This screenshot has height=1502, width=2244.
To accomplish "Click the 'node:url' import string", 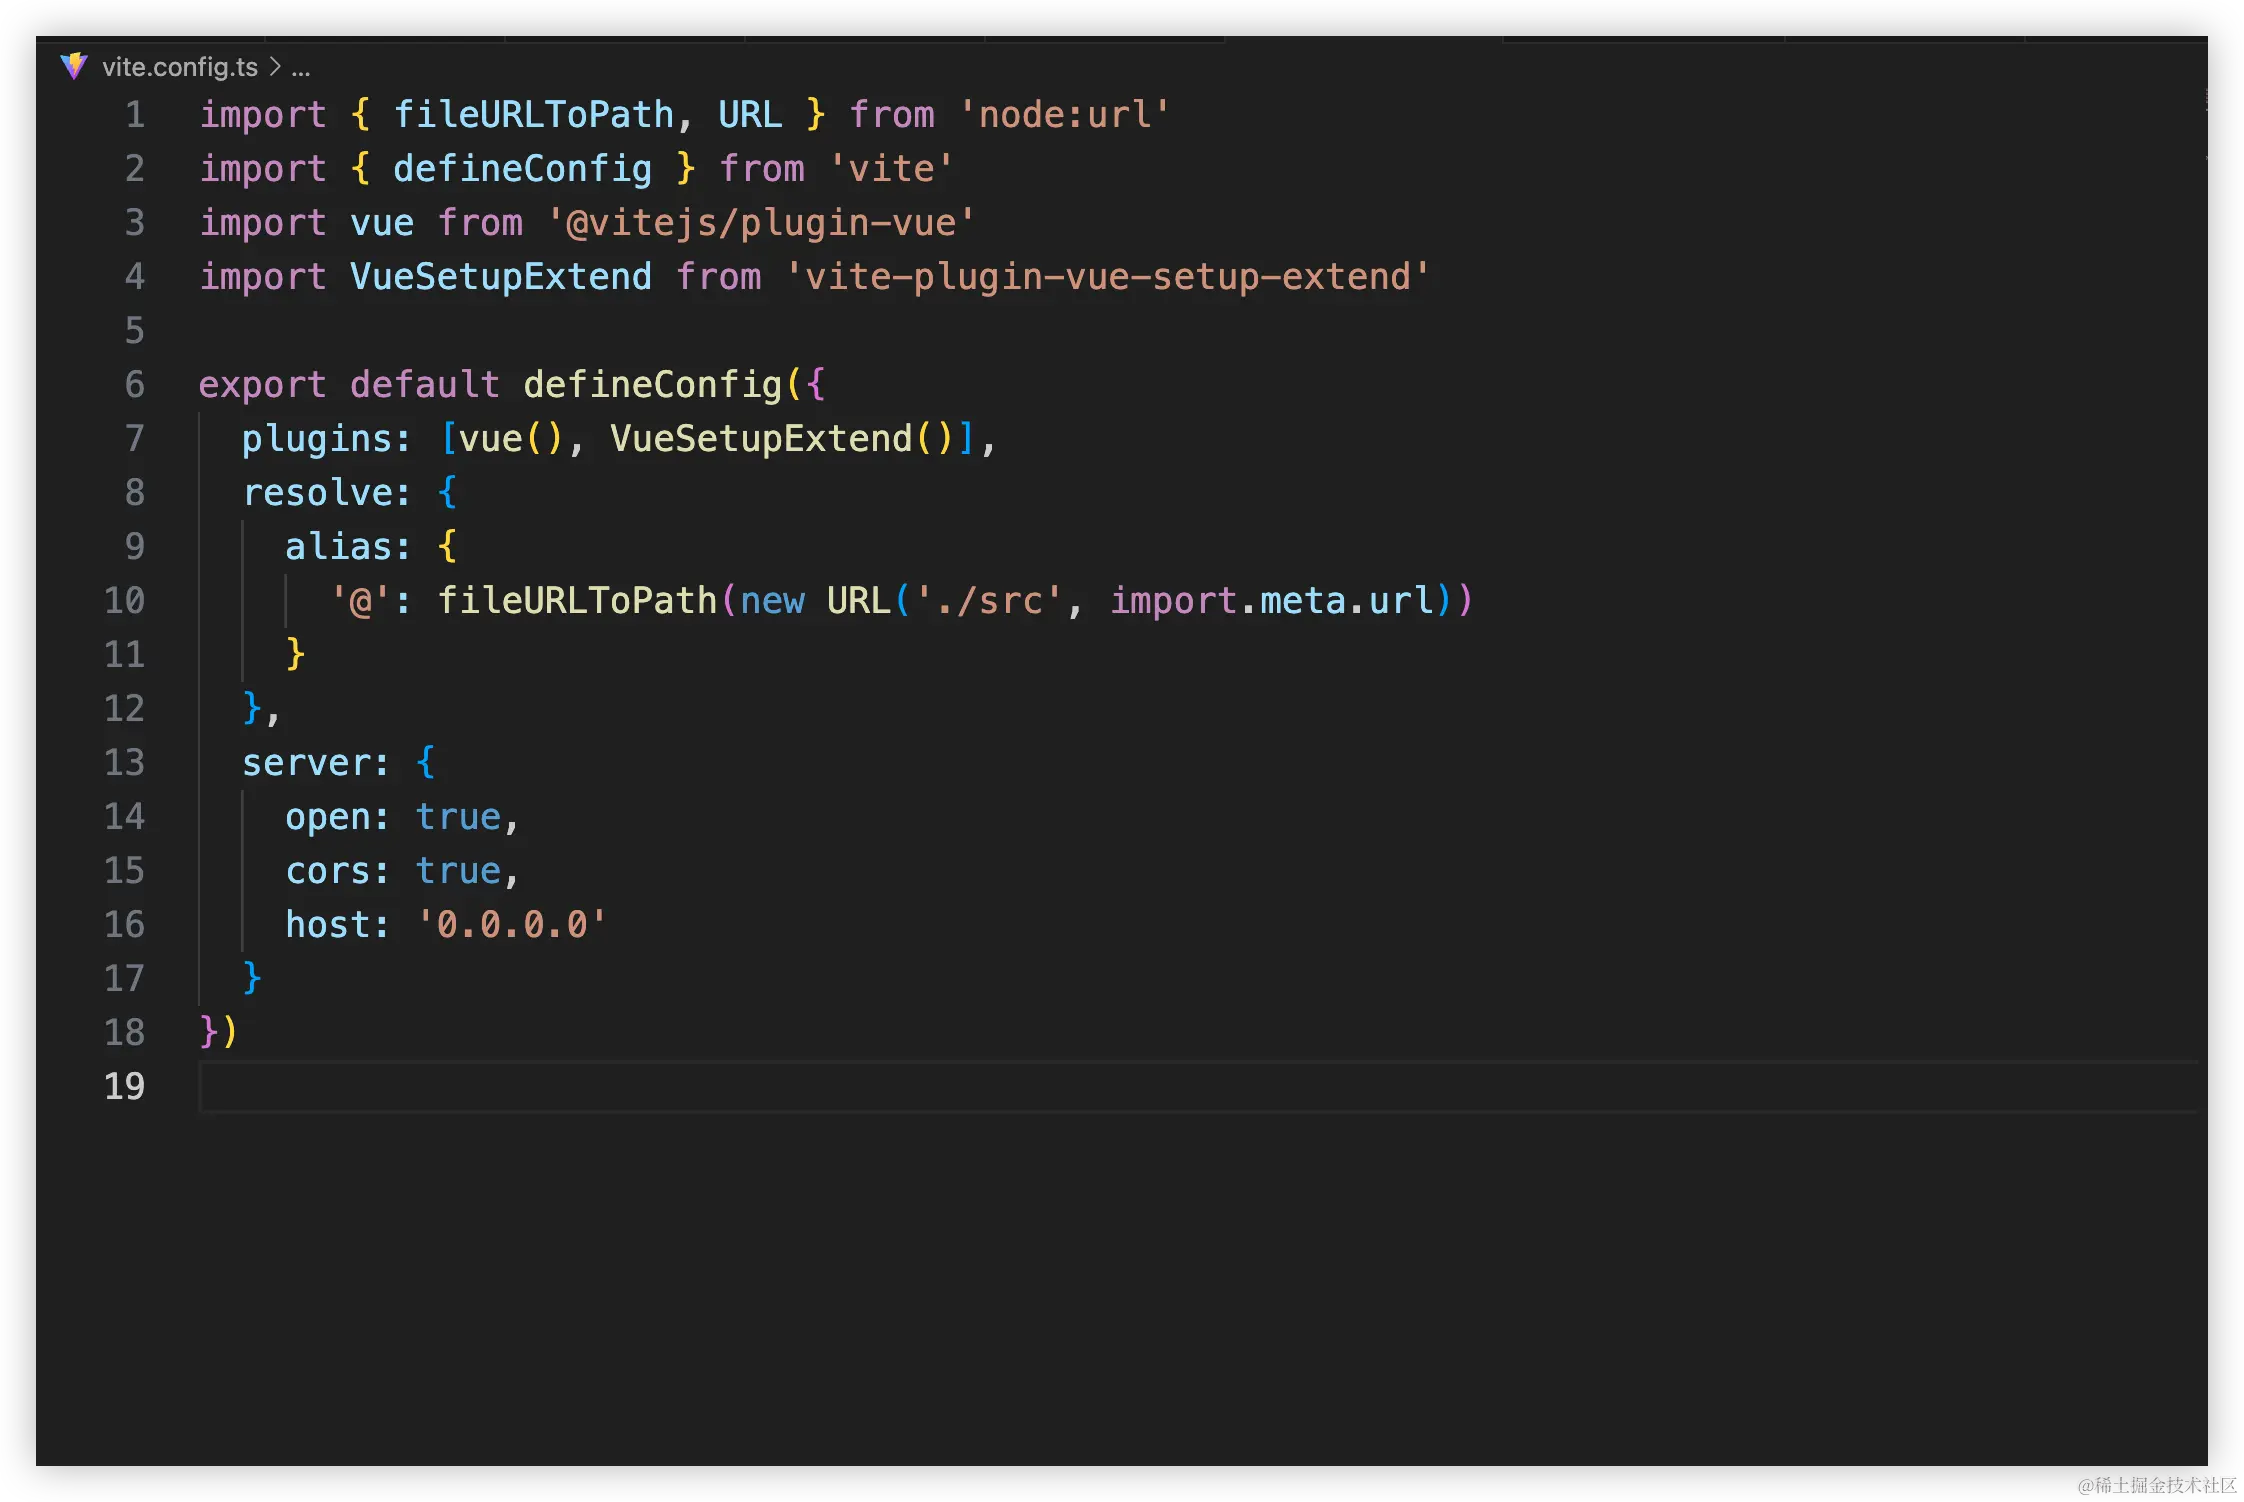I will pyautogui.click(x=1064, y=115).
